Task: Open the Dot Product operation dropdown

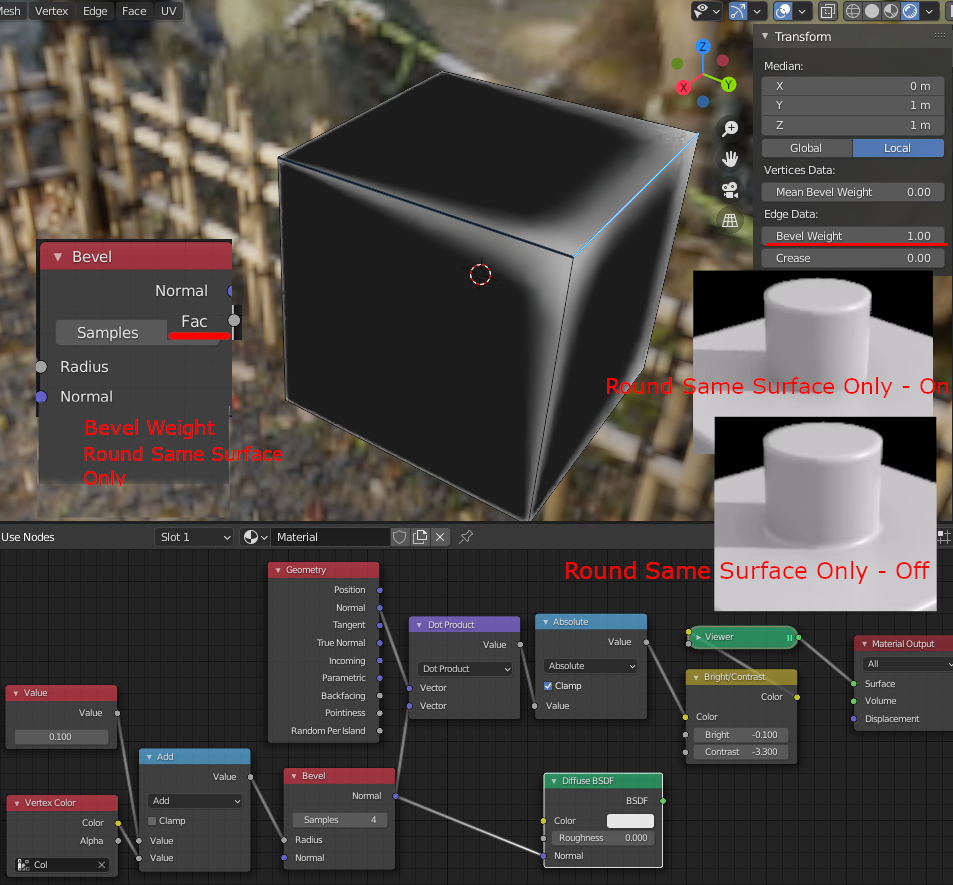Action: [x=466, y=669]
